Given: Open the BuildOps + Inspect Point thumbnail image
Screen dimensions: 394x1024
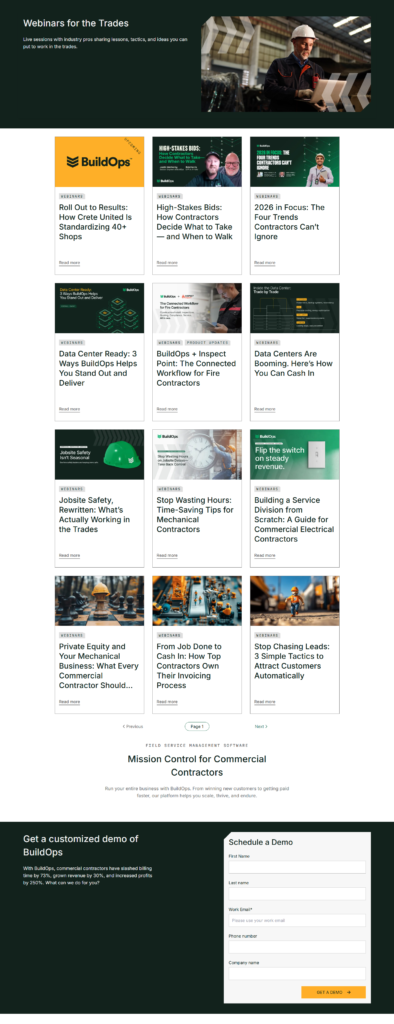Looking at the screenshot, I should 197,308.
